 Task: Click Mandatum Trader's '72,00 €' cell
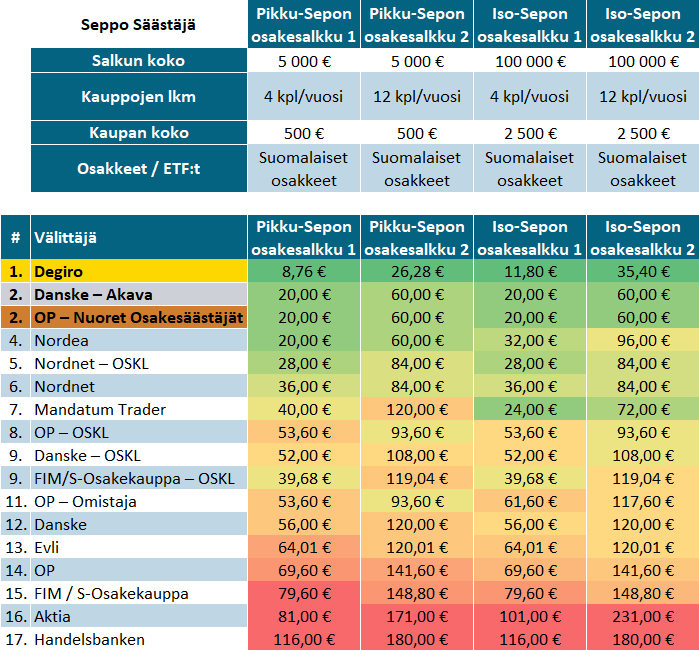click(x=643, y=409)
